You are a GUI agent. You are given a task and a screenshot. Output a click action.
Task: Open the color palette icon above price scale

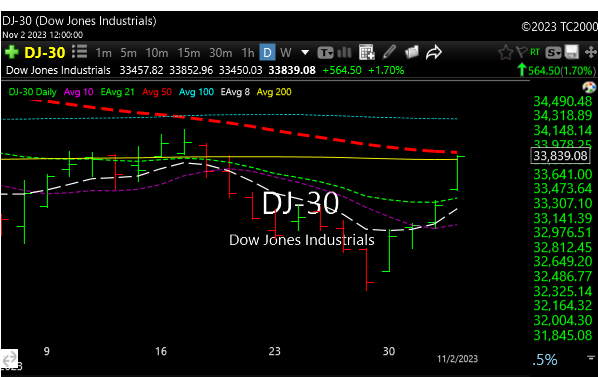(x=589, y=87)
